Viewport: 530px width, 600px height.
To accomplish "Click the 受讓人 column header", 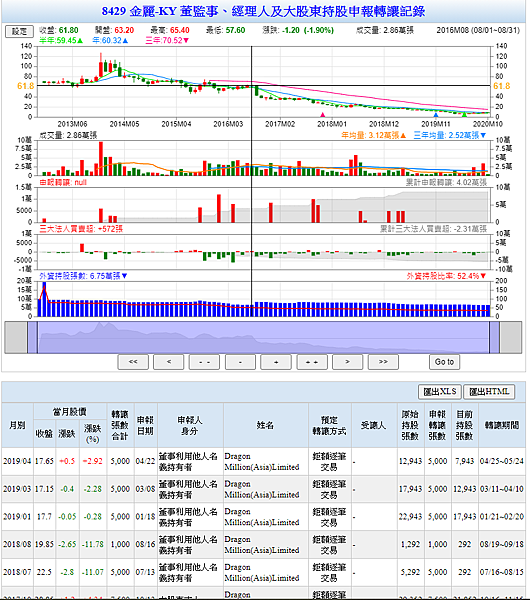I will tap(374, 425).
